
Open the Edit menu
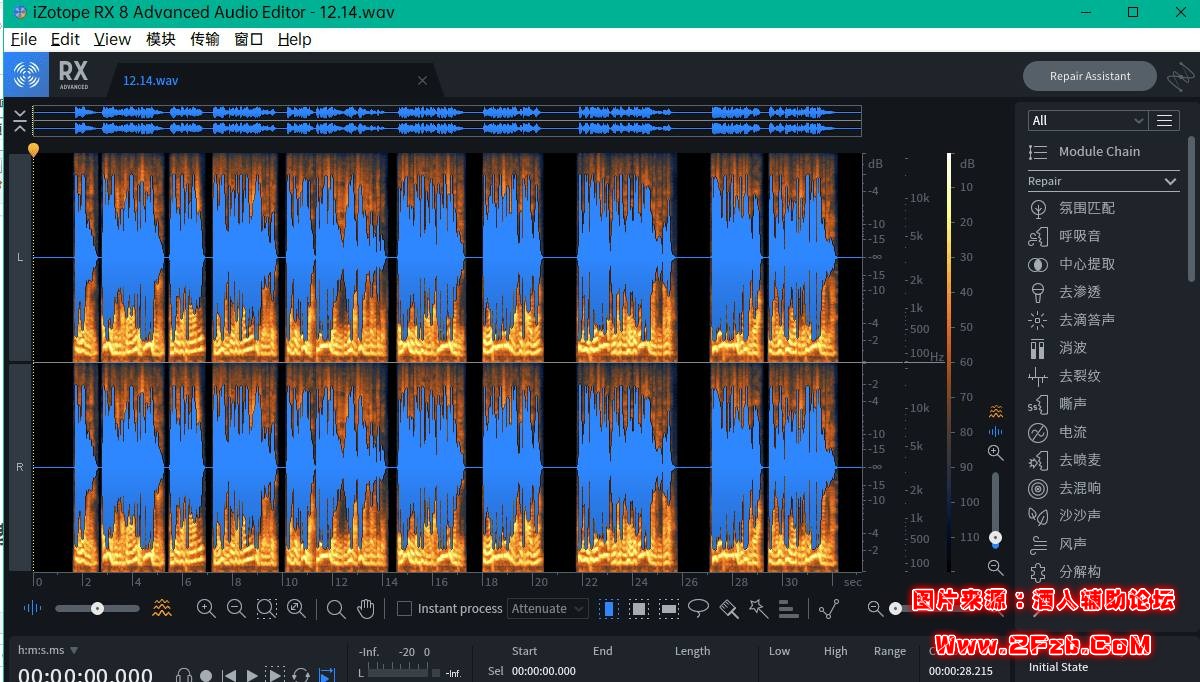(x=65, y=39)
